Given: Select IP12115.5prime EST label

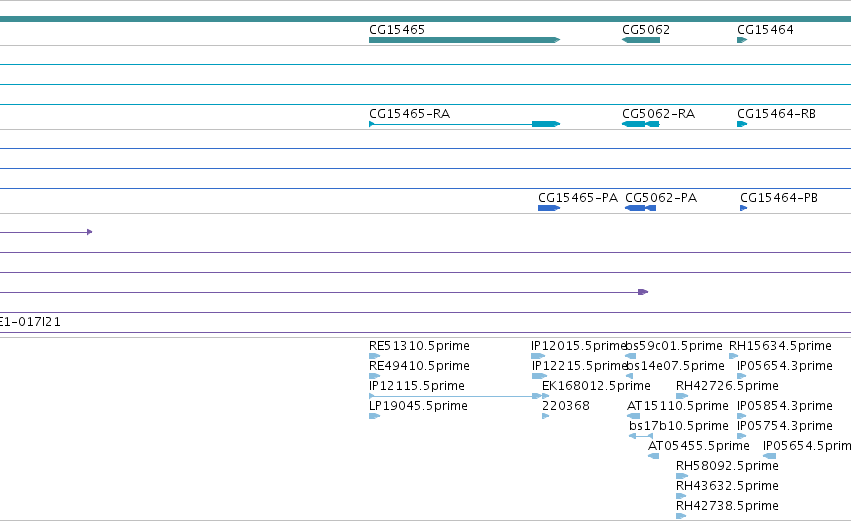Looking at the screenshot, I should pyautogui.click(x=416, y=386).
